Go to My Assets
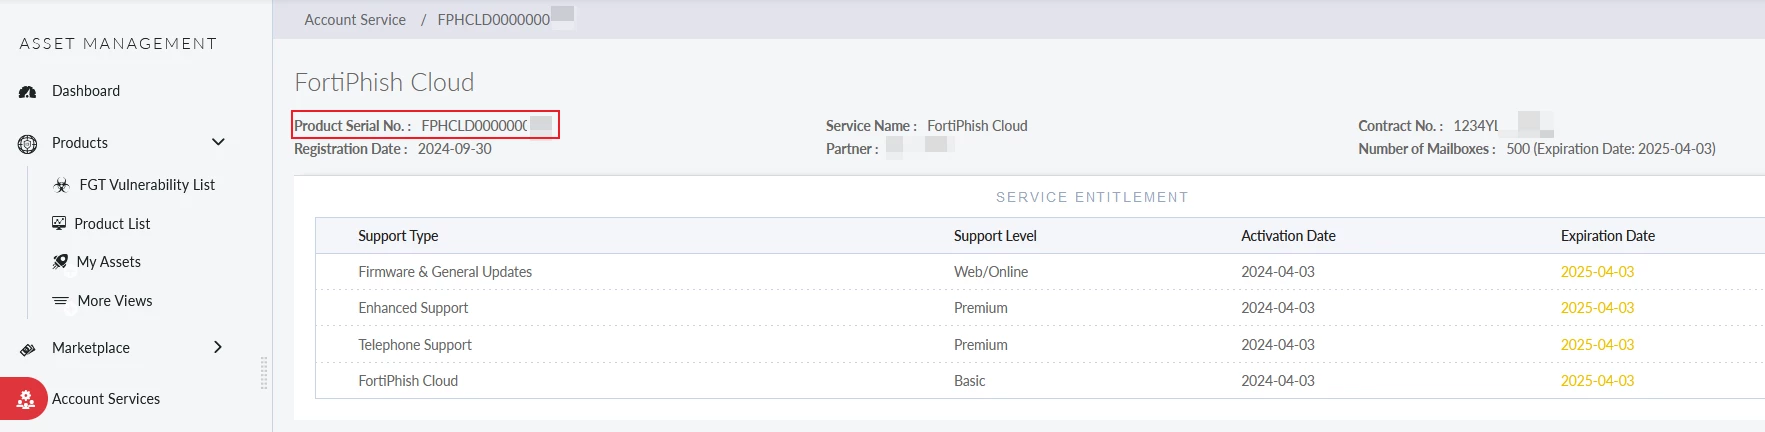Viewport: 1765px width, 432px height. point(109,262)
